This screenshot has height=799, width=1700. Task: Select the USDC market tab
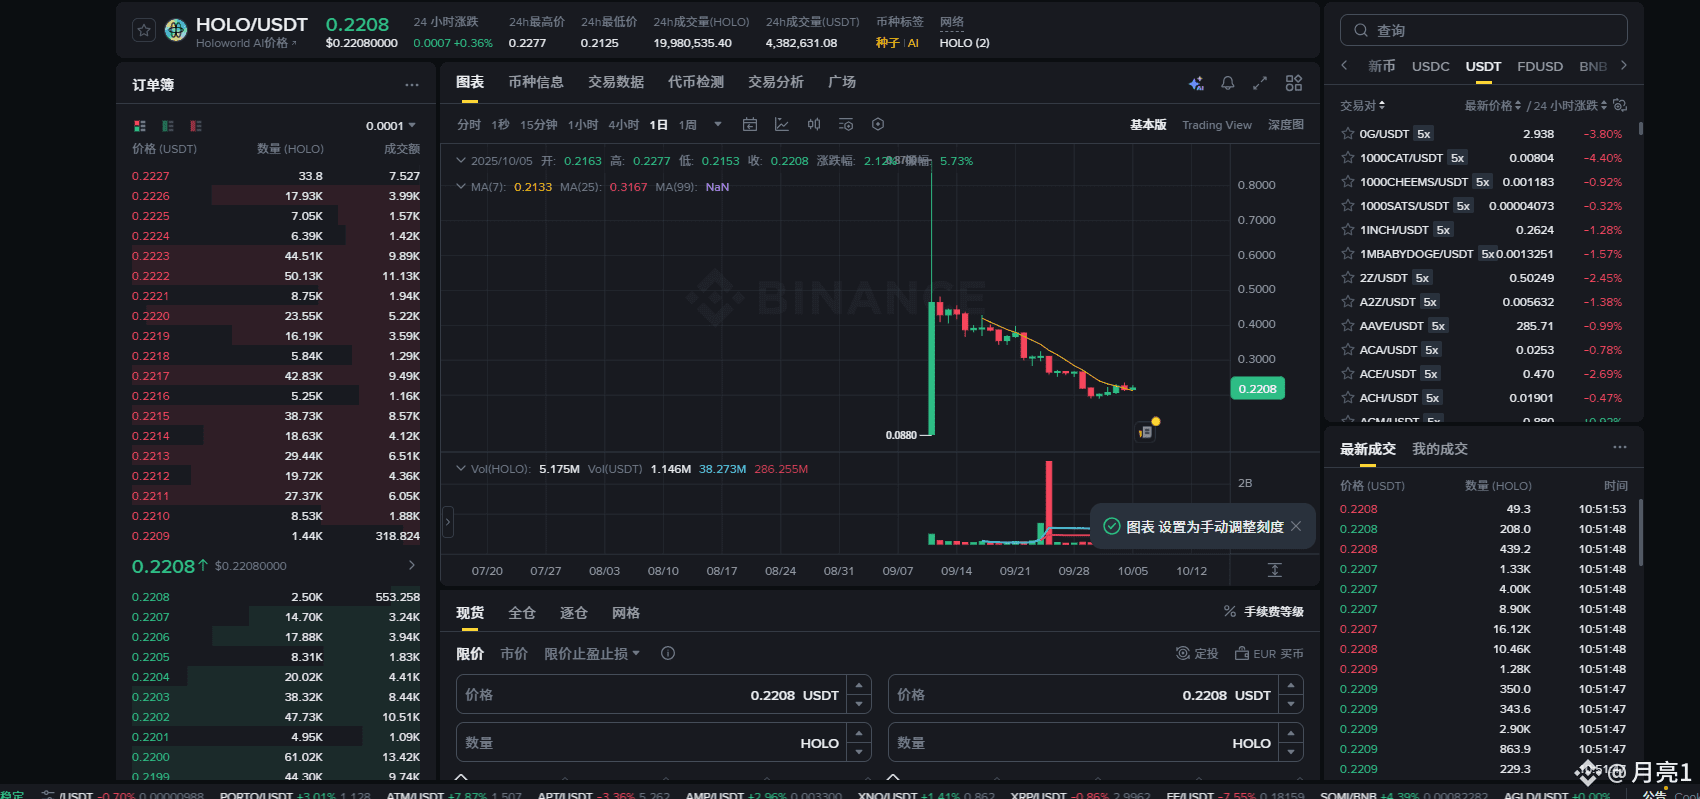pyautogui.click(x=1430, y=66)
